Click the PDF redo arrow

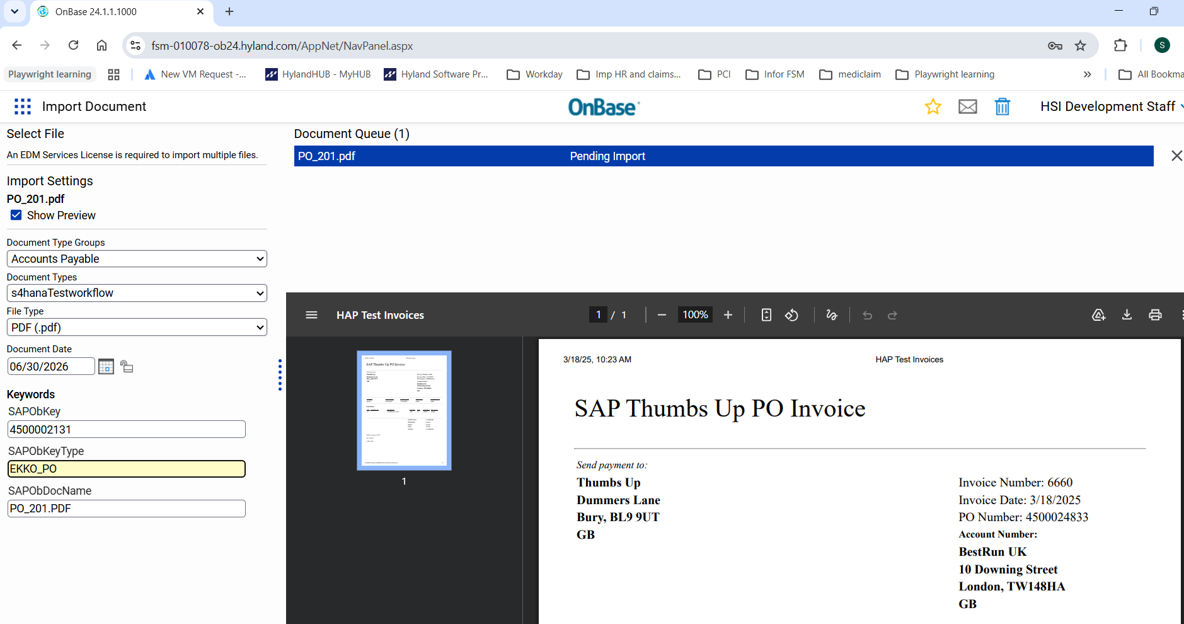pyautogui.click(x=893, y=315)
